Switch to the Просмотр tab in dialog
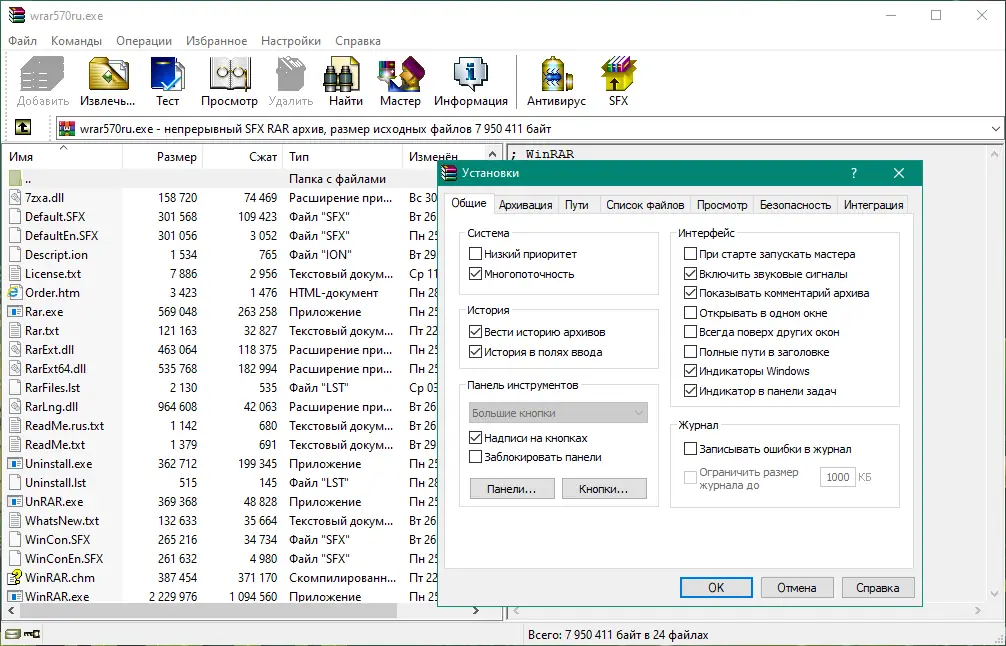This screenshot has height=646, width=1006. tap(722, 205)
